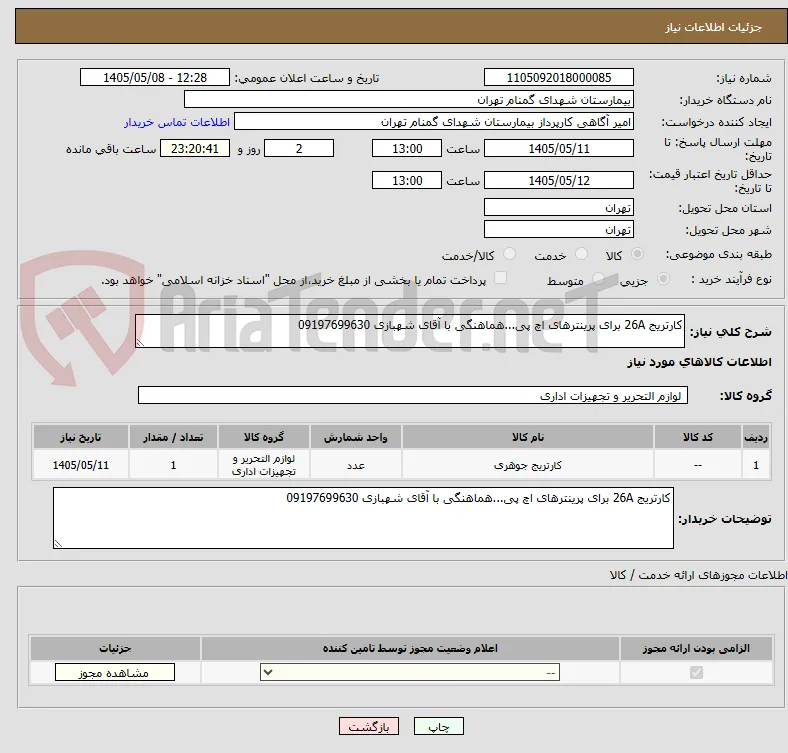Click the resize handle of general description textarea
This screenshot has height=753, width=788.
click(140, 342)
